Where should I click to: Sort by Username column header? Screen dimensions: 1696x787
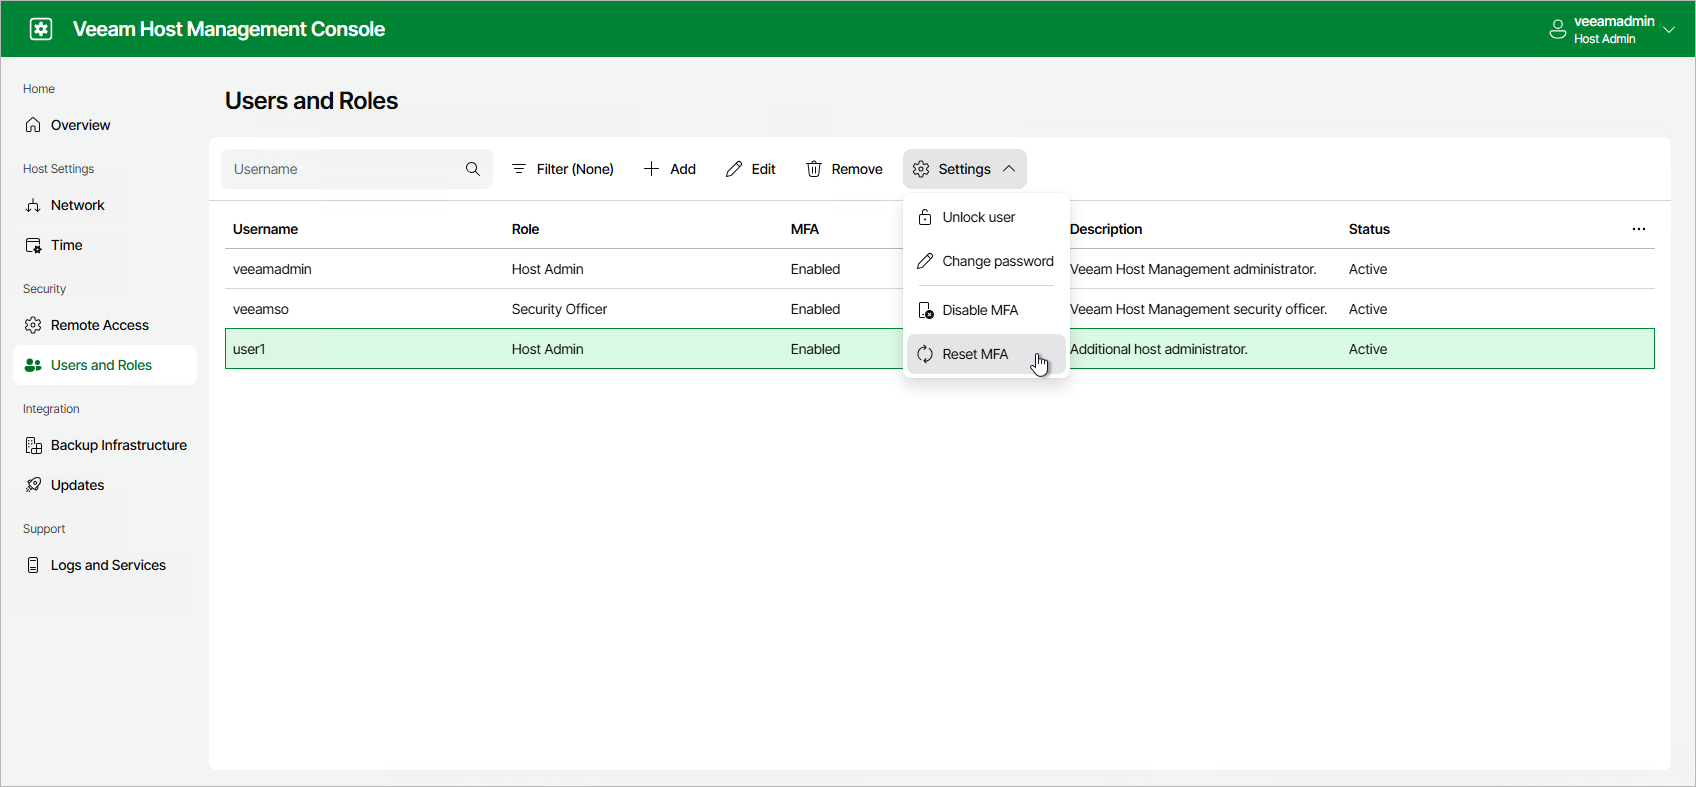[x=265, y=229]
